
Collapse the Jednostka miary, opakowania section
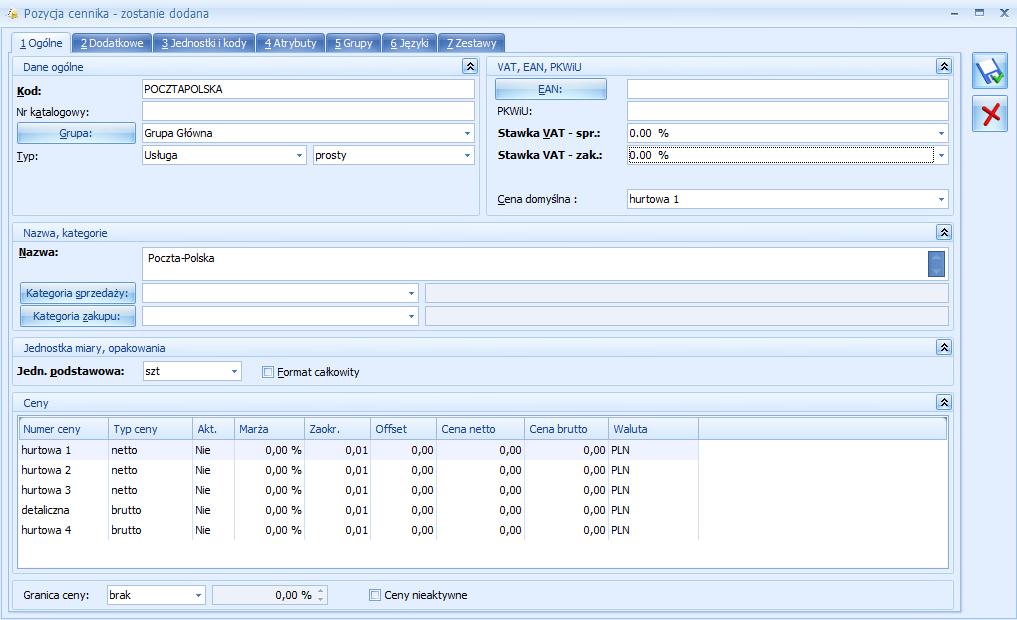point(944,348)
